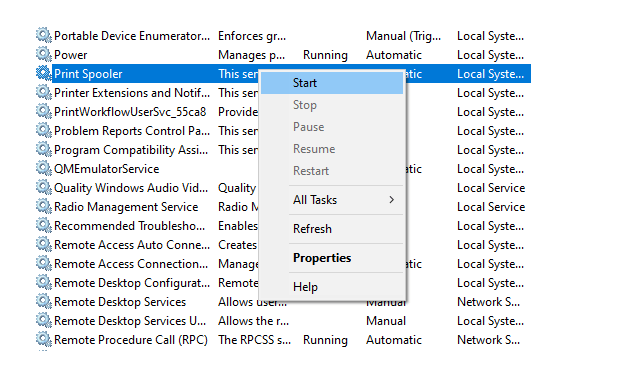Select Remote Desktop Services U service name
This screenshot has width=624, height=388.
pyautogui.click(x=130, y=321)
